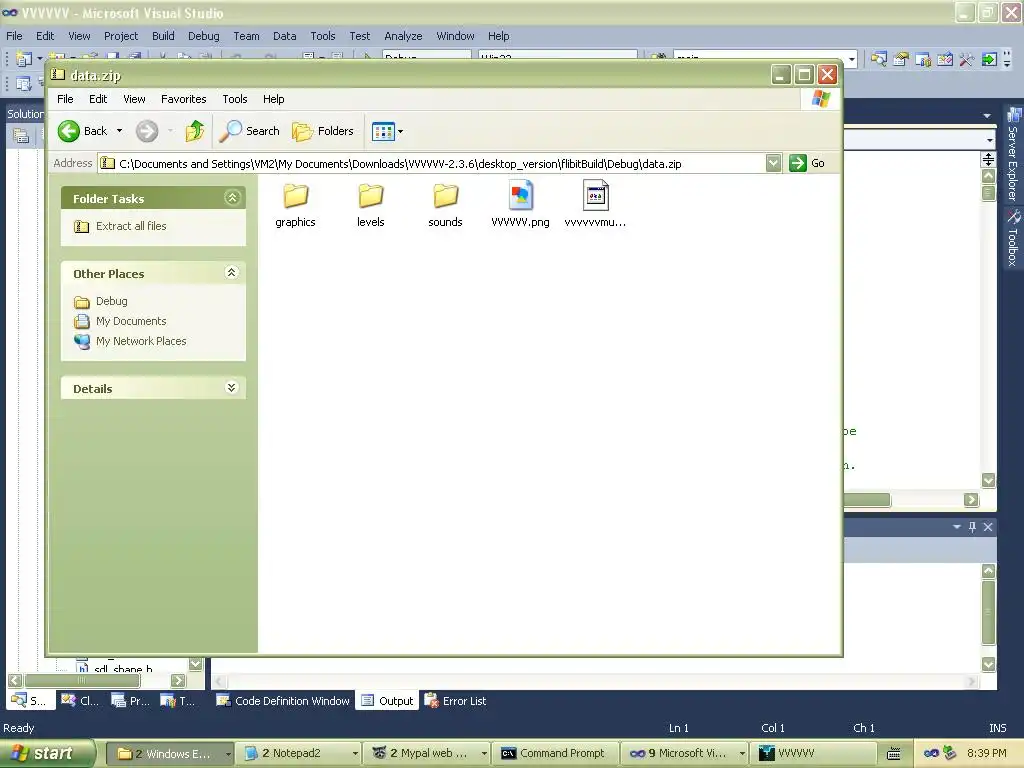Open the sounds folder

(x=445, y=205)
